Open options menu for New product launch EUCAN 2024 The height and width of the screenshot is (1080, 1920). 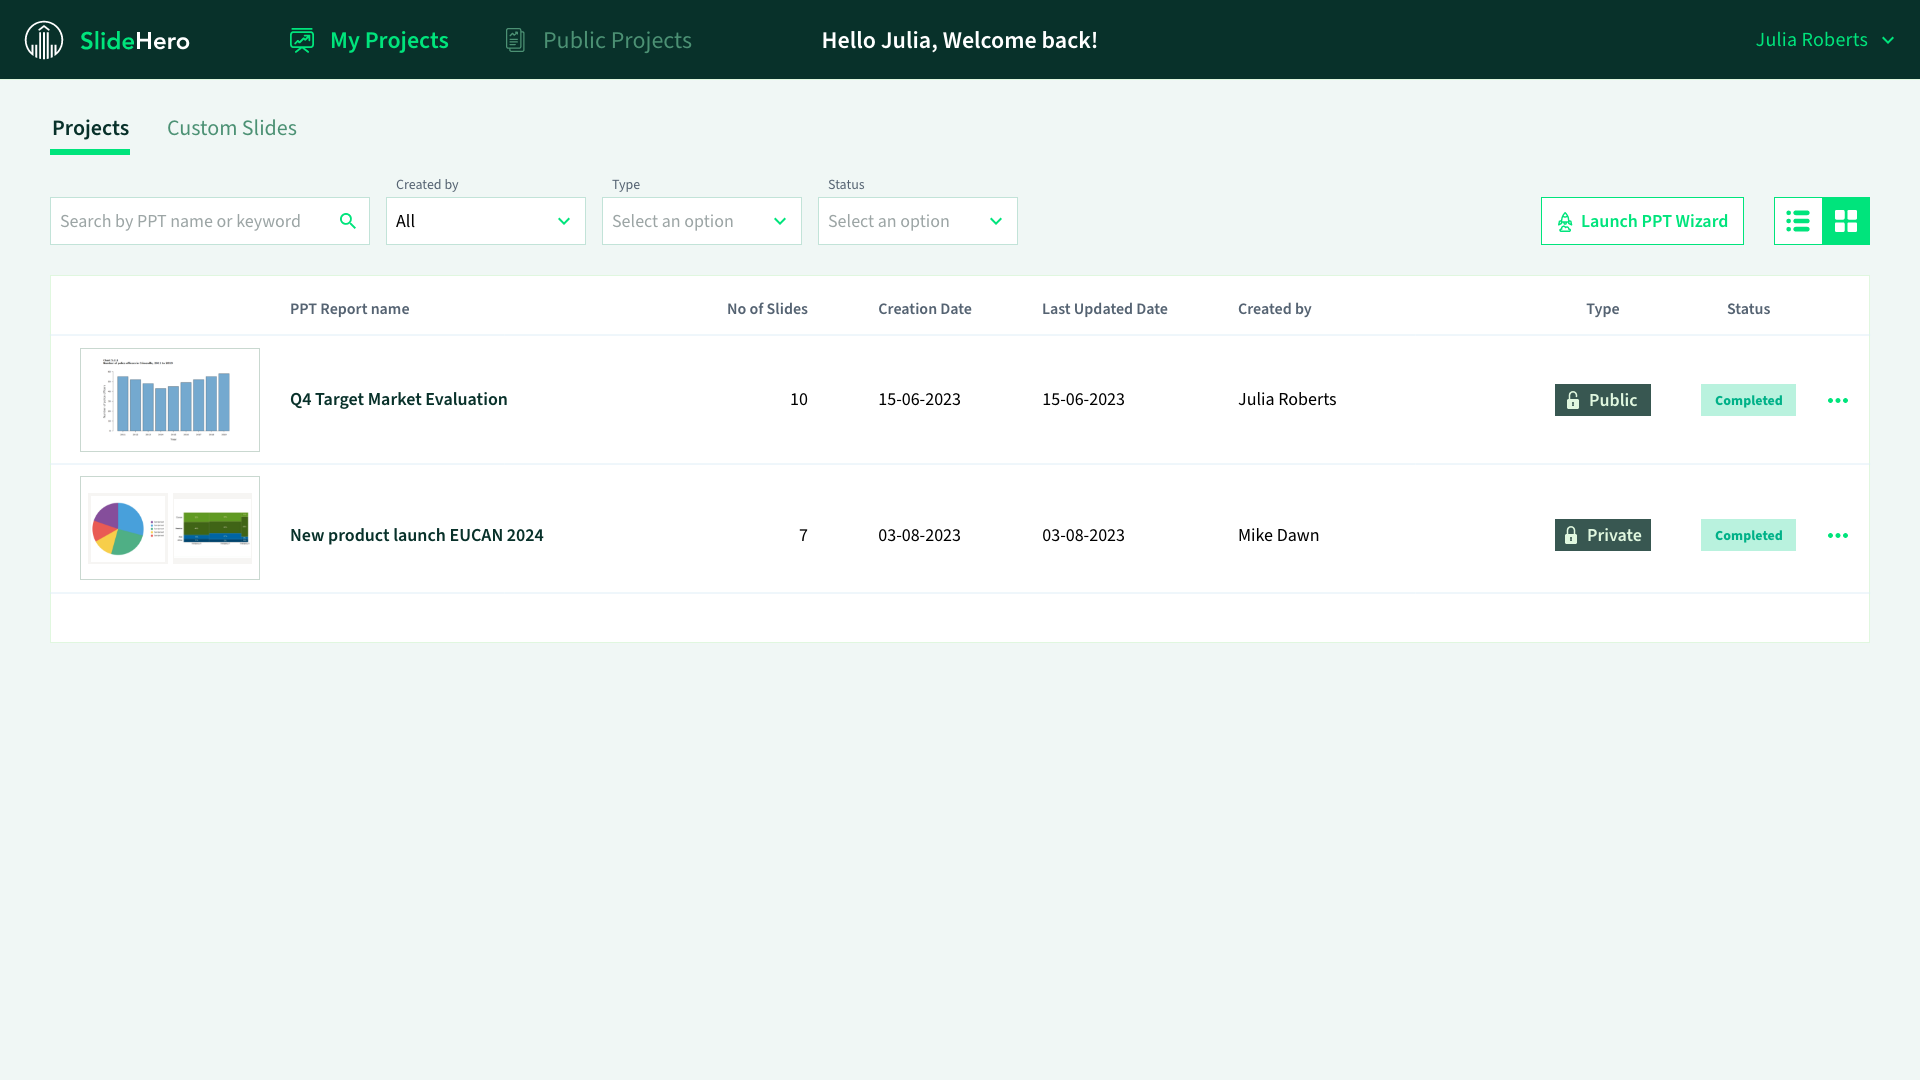[1838, 536]
